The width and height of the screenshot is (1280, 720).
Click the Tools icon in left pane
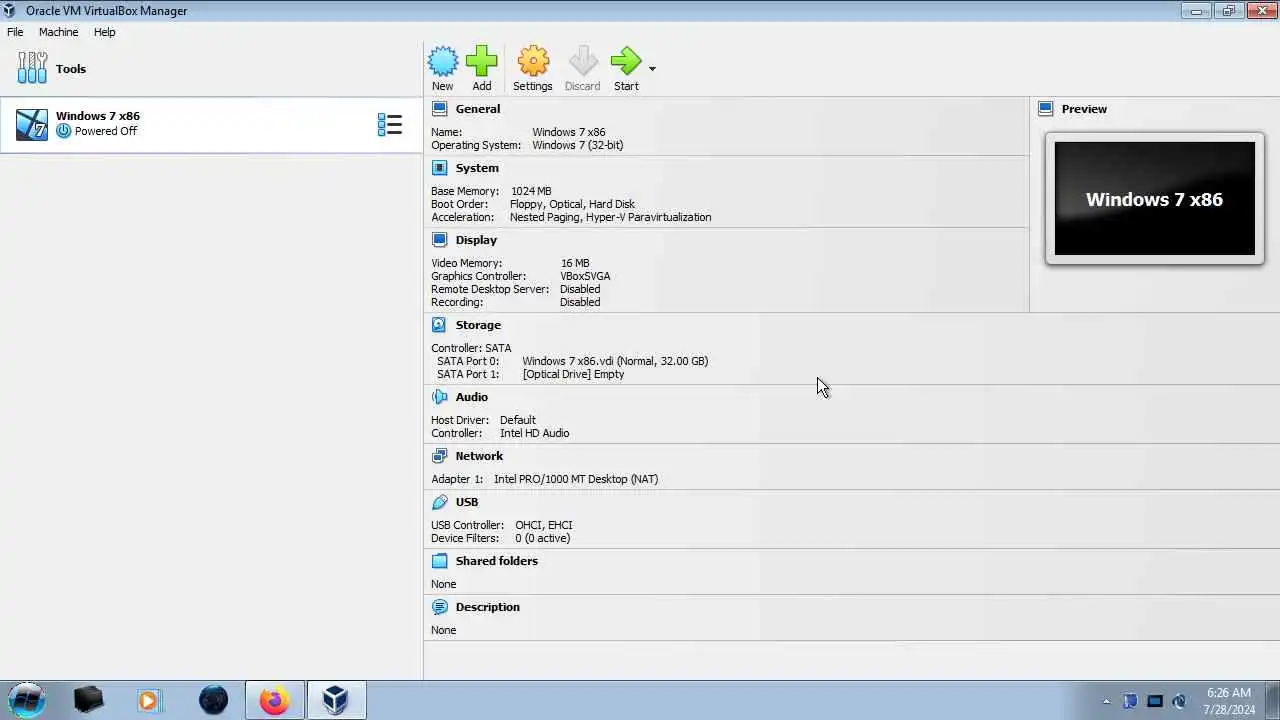[32, 68]
